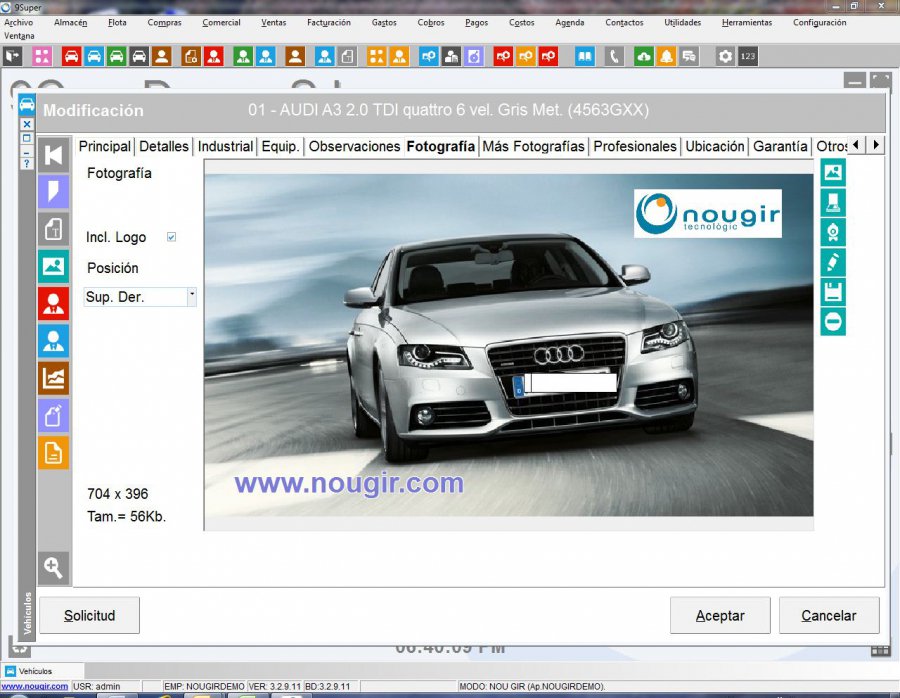900x698 pixels.
Task: Click the first-record arrow in left sidebar
Action: (53, 155)
